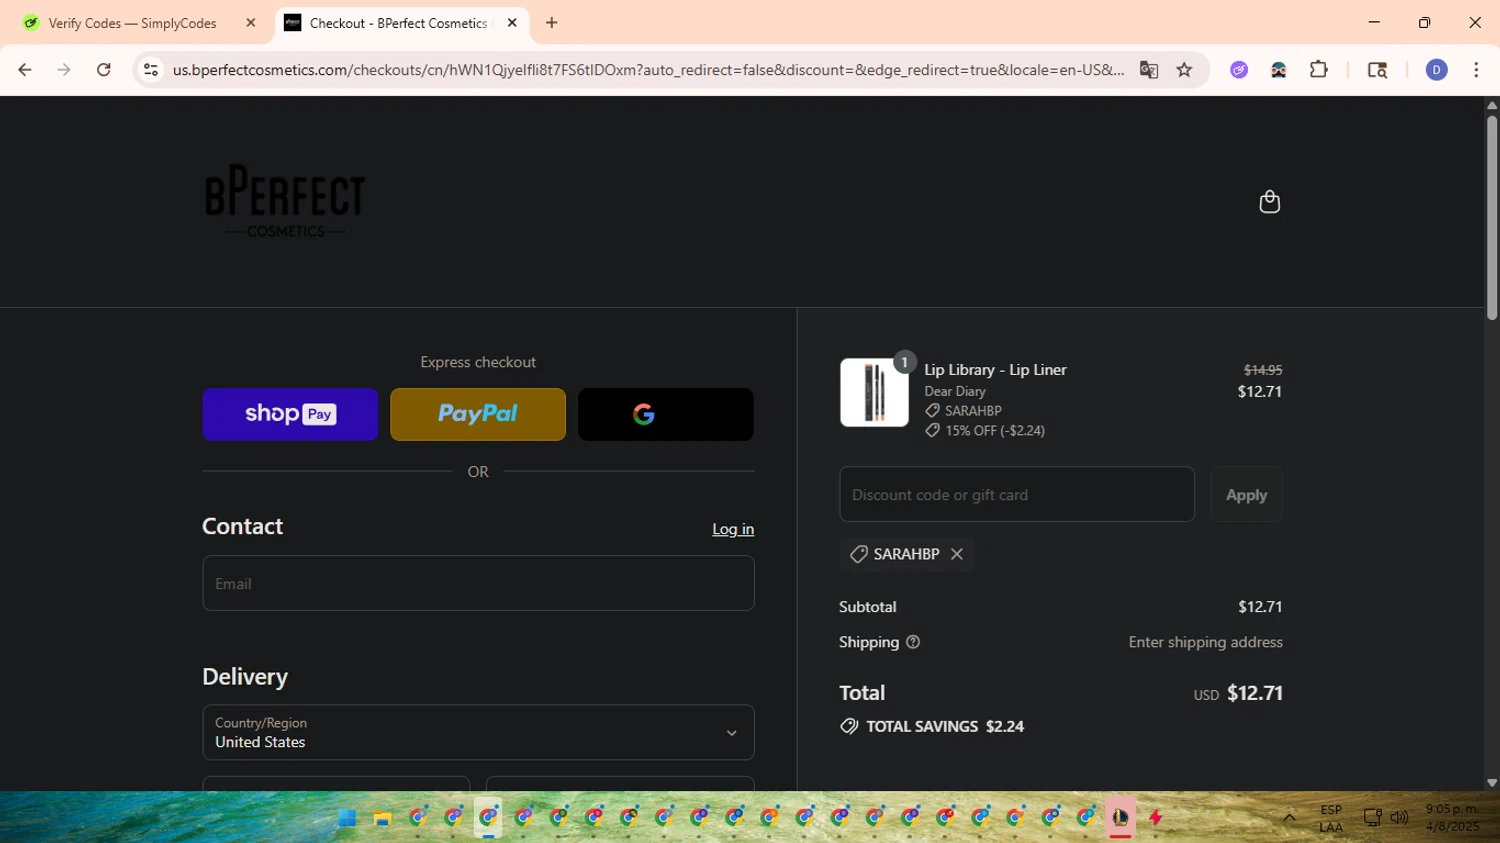Image resolution: width=1500 pixels, height=843 pixels.
Task: Open the taskbar clock and date
Action: tap(1451, 818)
